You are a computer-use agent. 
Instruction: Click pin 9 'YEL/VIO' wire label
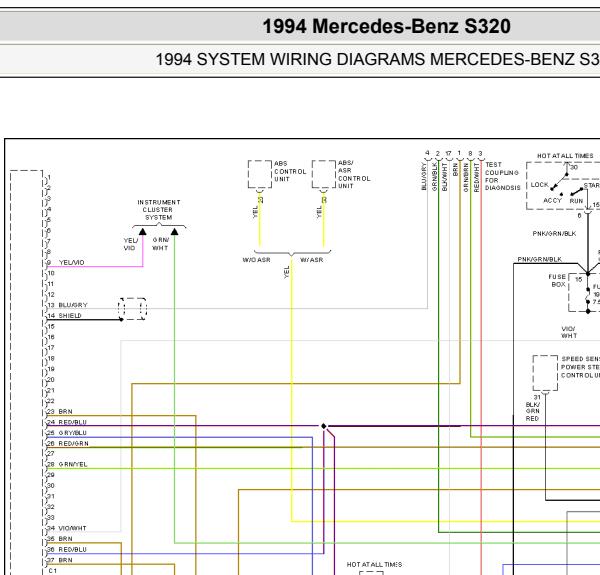pyautogui.click(x=72, y=262)
